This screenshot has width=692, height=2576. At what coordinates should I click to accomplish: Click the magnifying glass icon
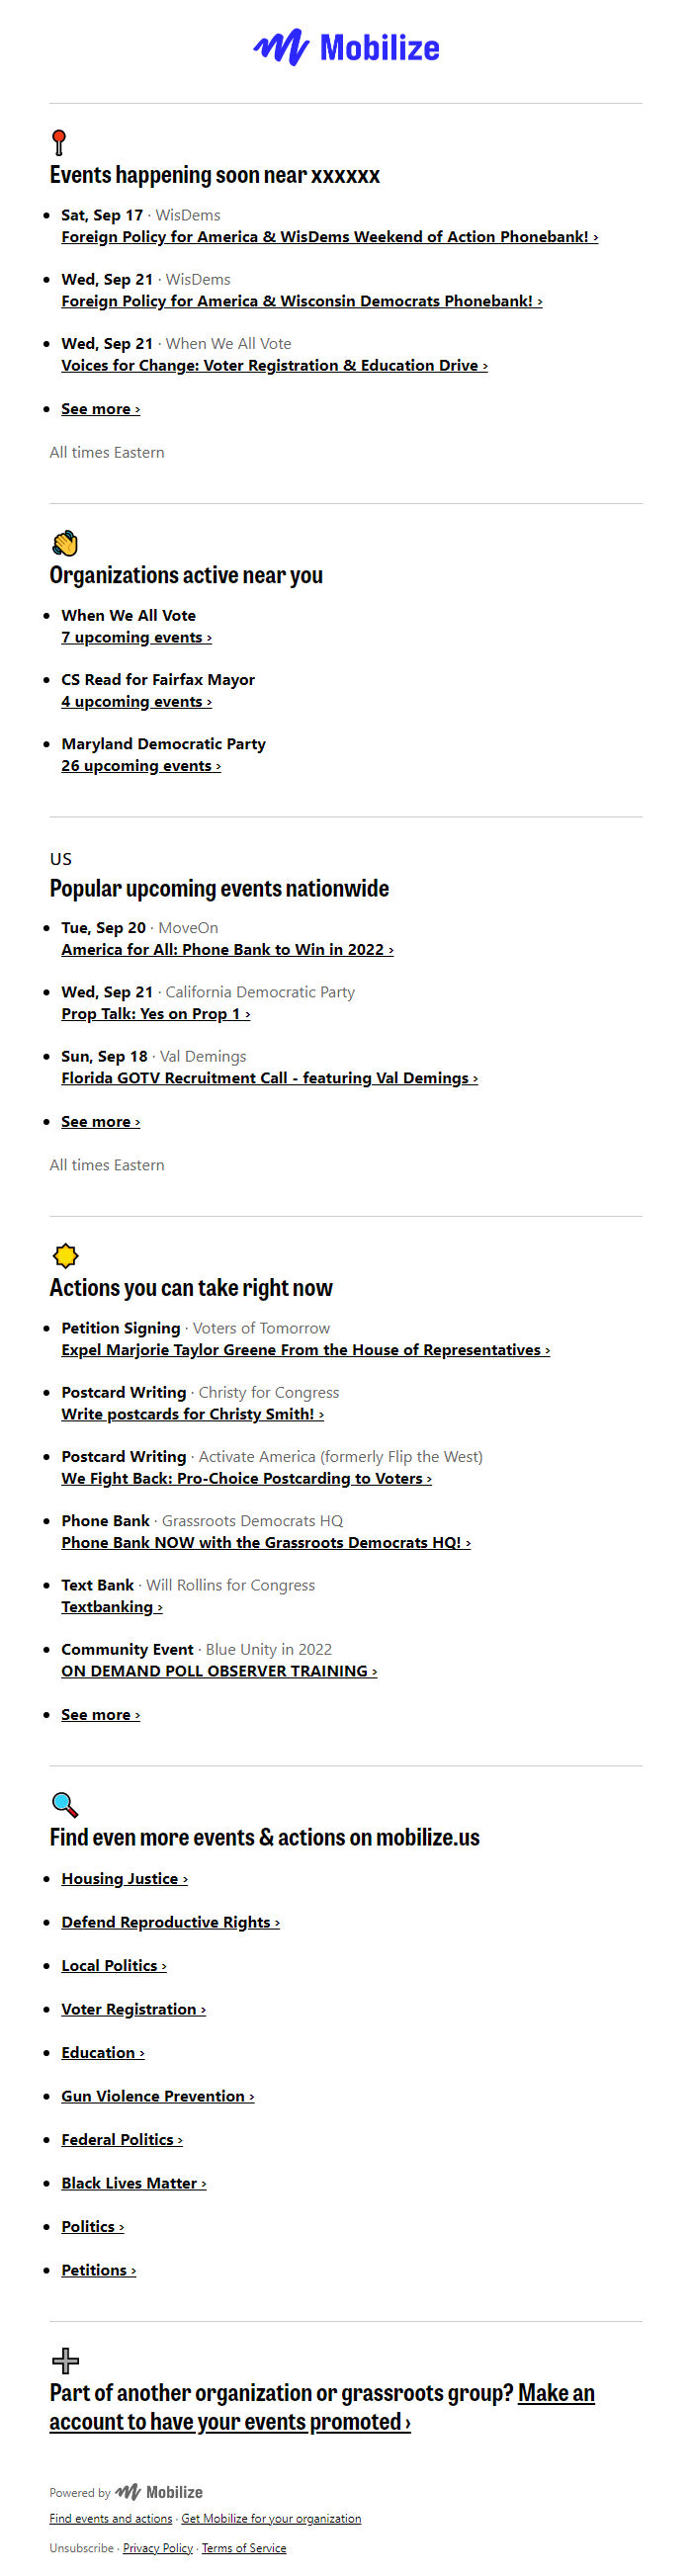65,1804
